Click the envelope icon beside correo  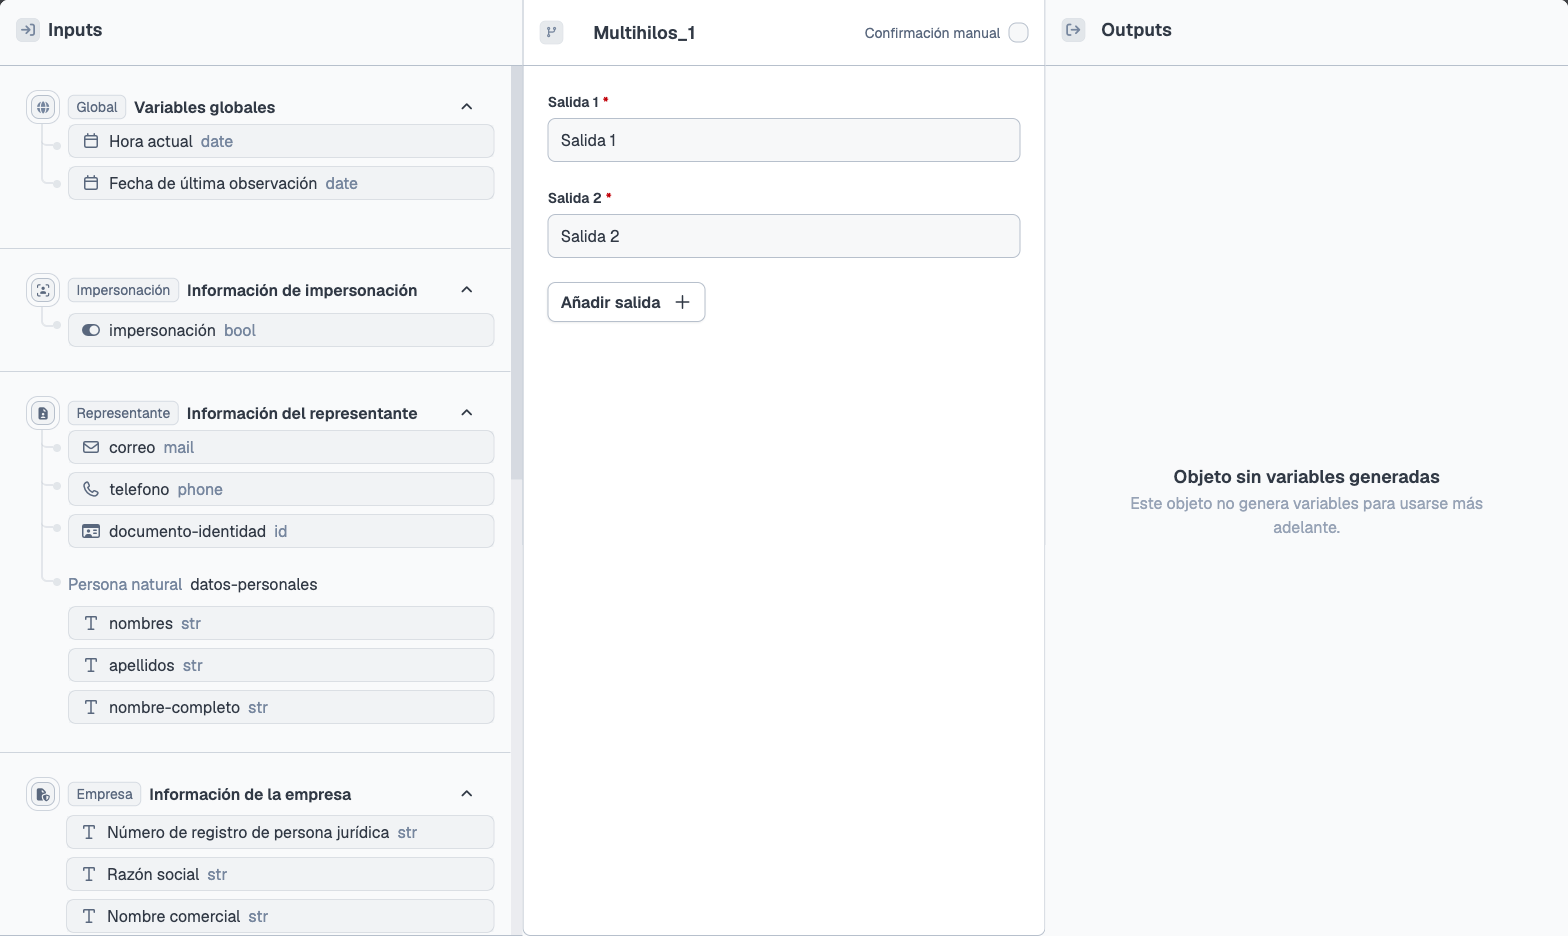click(91, 447)
